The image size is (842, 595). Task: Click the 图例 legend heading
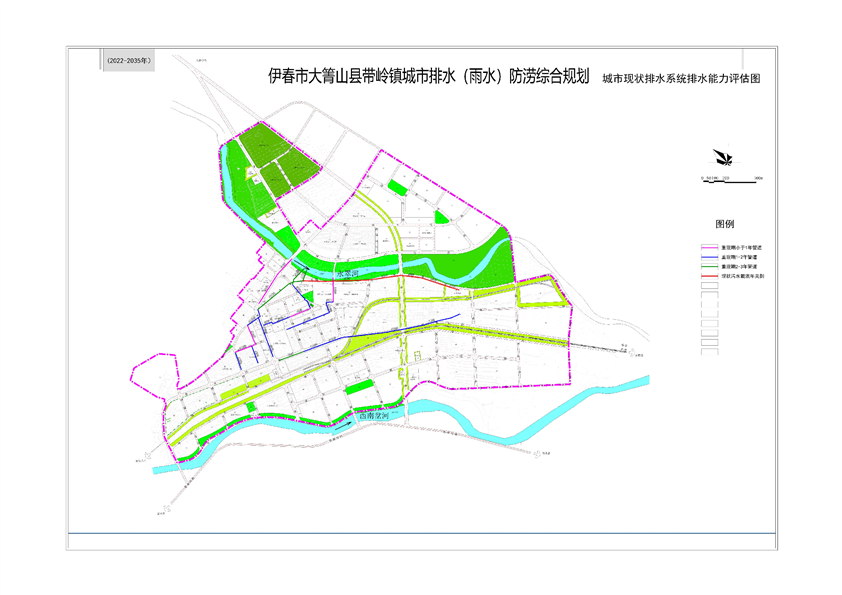(724, 224)
